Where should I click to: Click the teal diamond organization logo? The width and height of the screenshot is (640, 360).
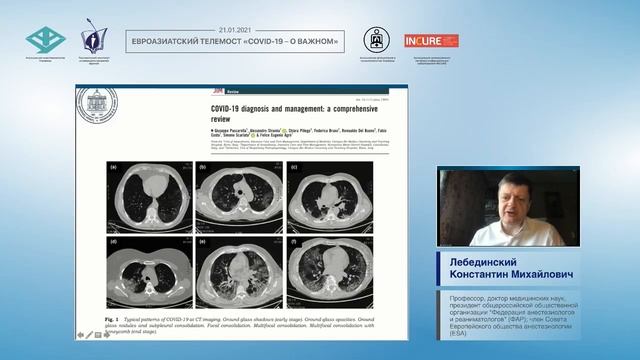click(x=45, y=40)
